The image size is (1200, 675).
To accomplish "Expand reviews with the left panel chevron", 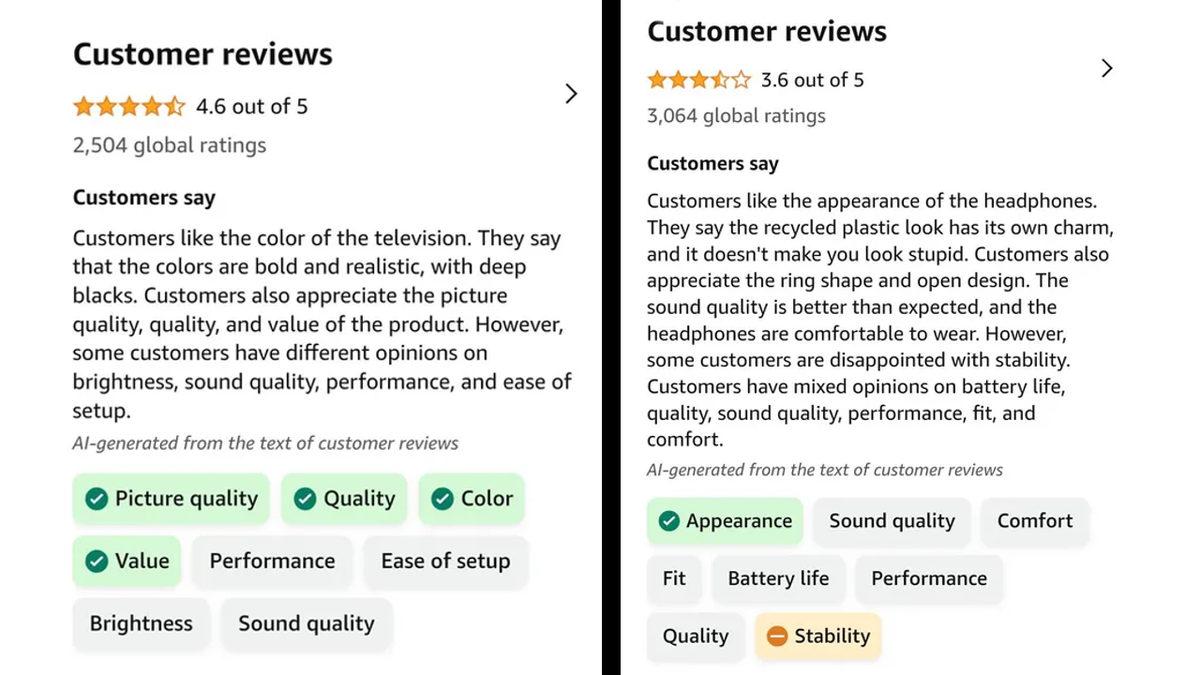I will point(571,93).
